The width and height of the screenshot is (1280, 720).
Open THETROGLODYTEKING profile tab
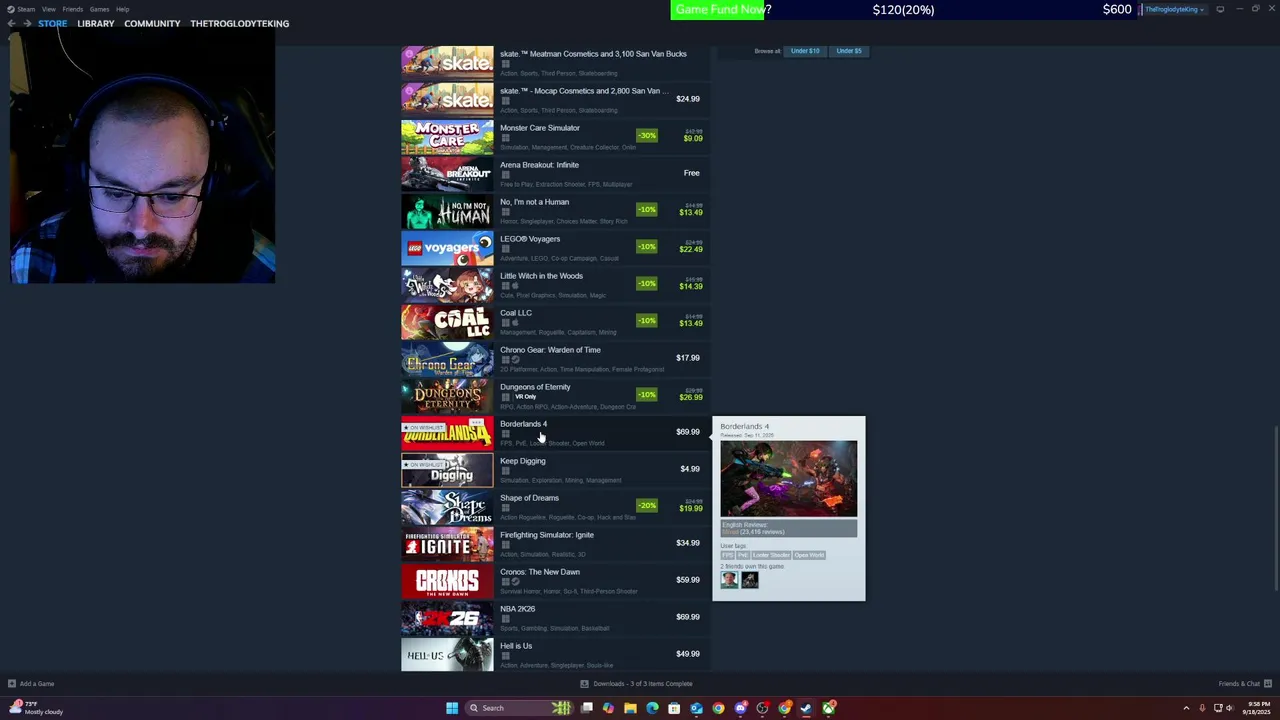pyautogui.click(x=239, y=23)
